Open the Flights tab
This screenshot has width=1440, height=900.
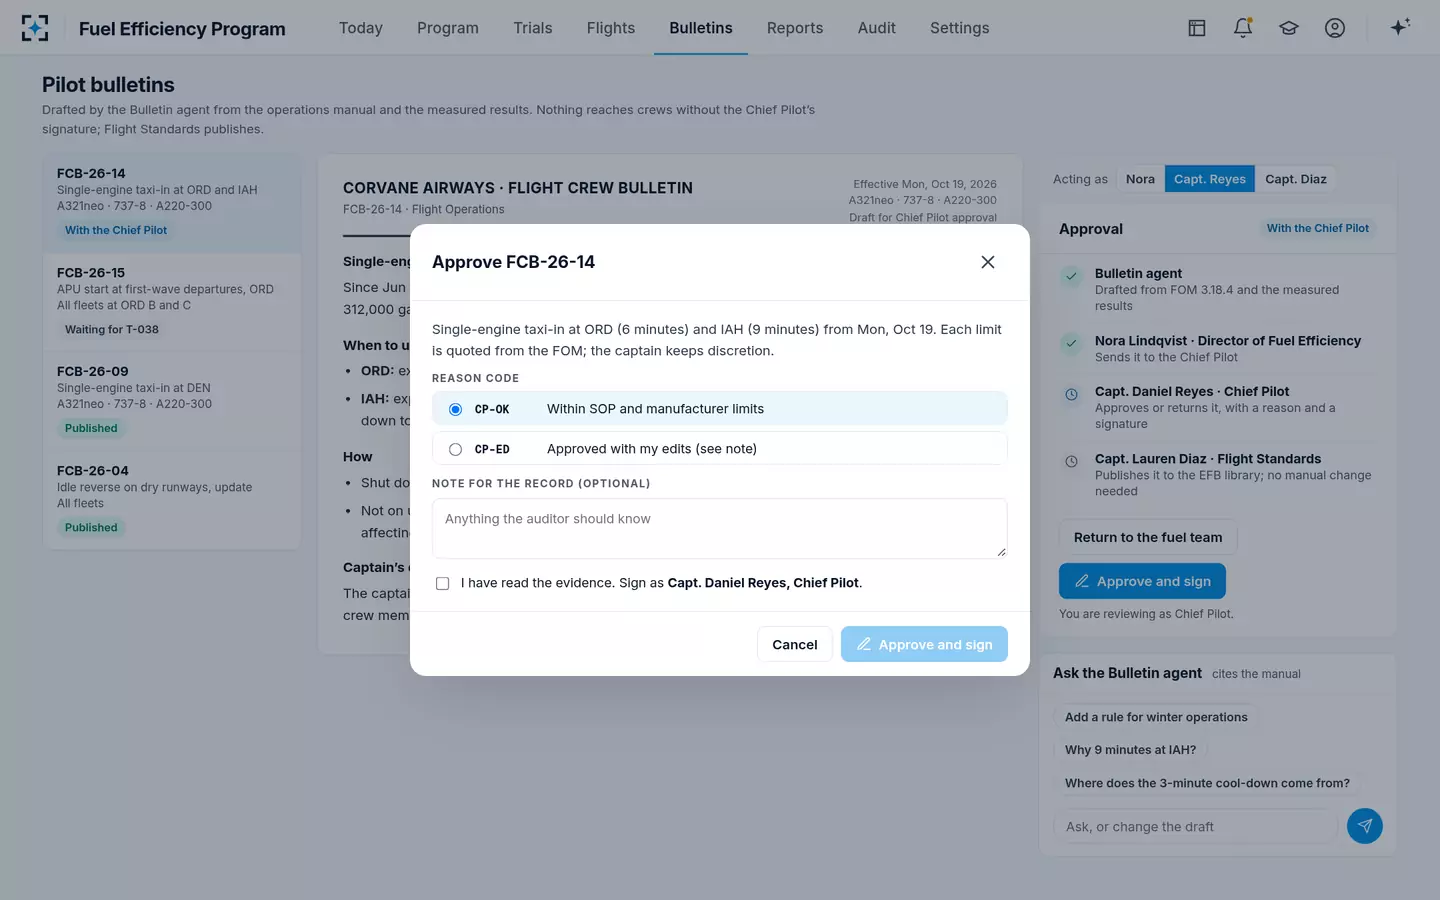(x=611, y=28)
